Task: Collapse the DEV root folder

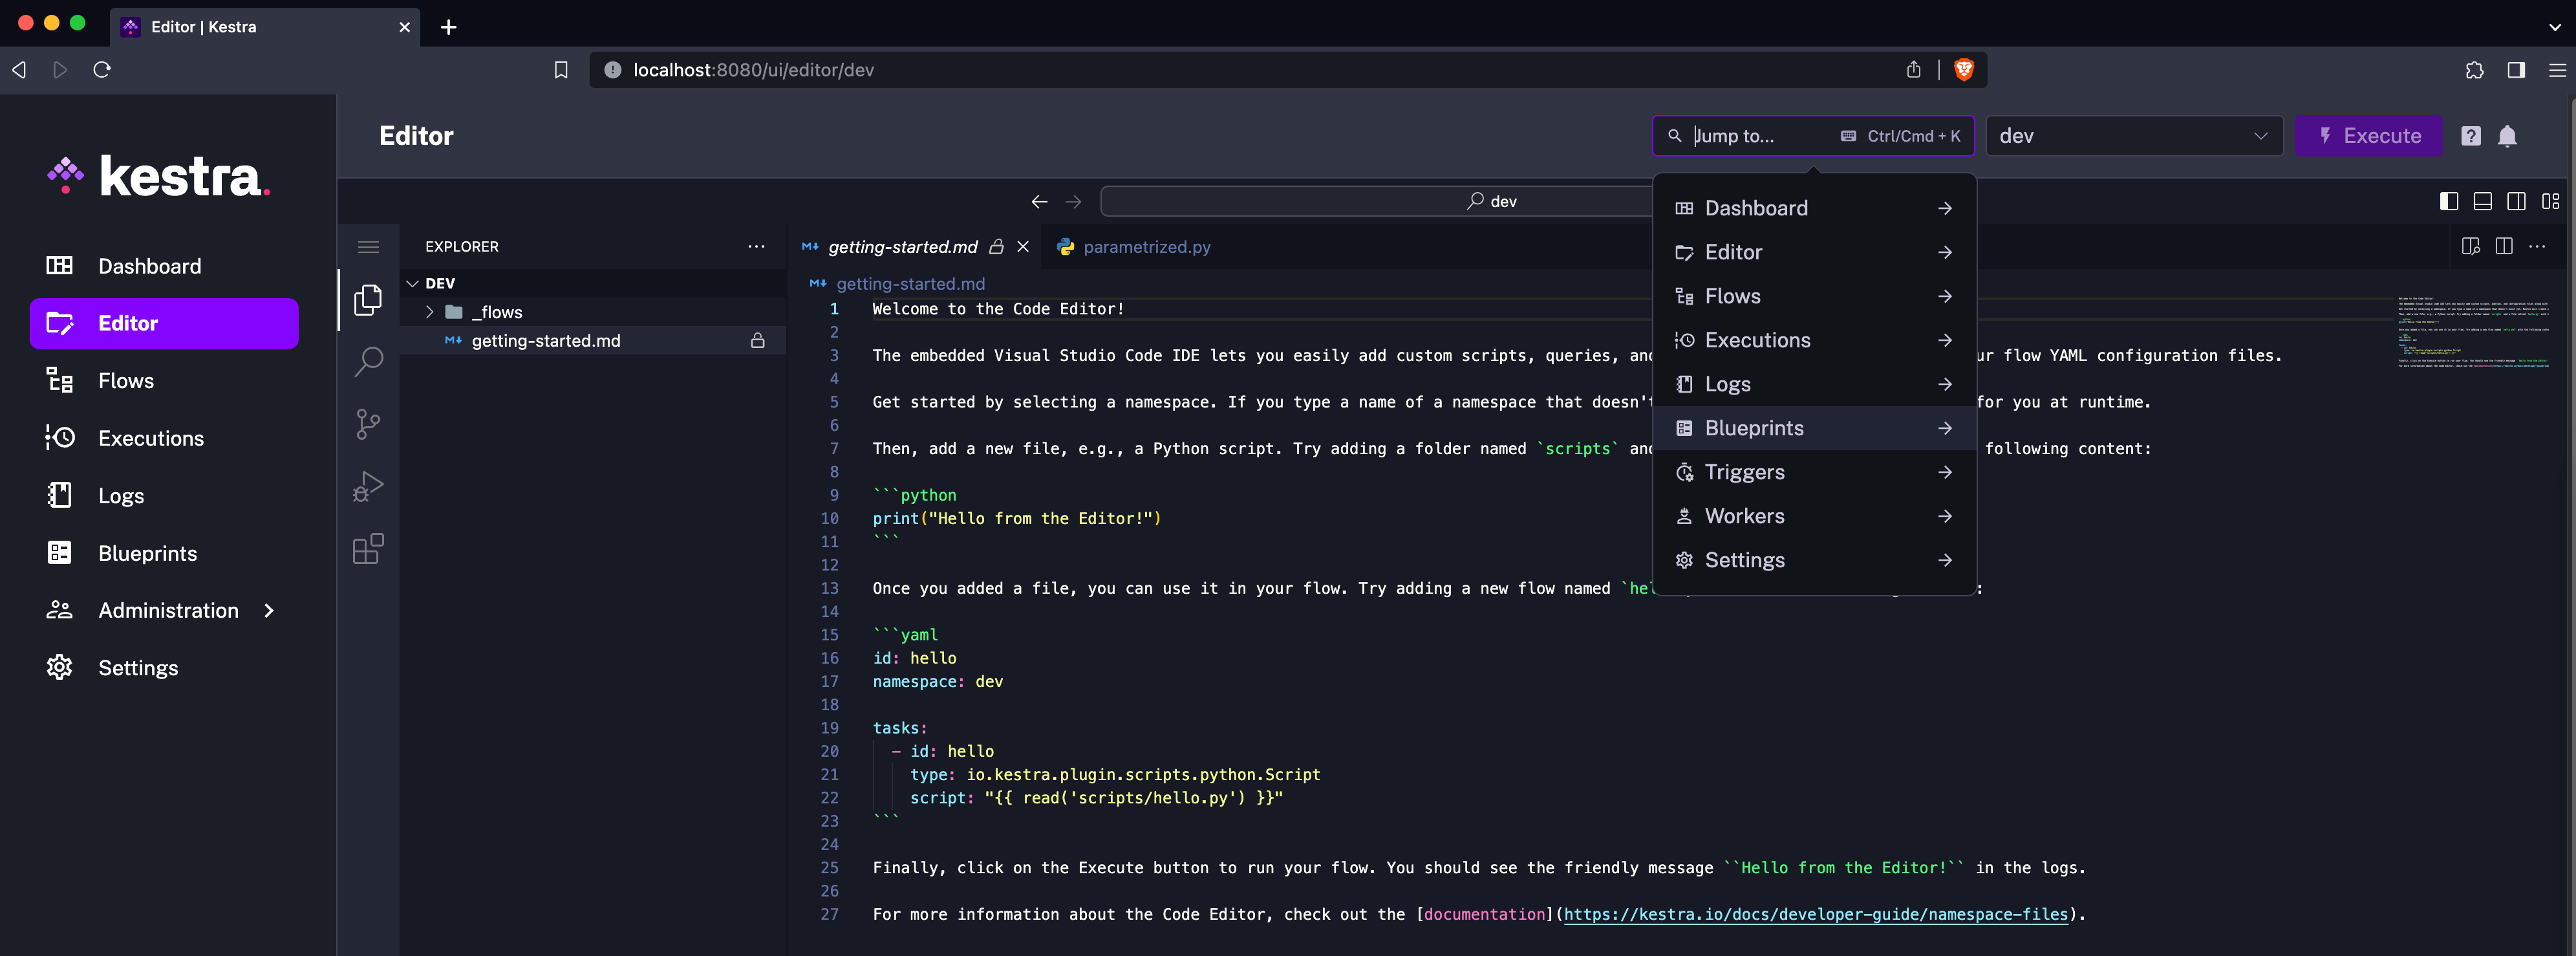Action: click(x=412, y=283)
